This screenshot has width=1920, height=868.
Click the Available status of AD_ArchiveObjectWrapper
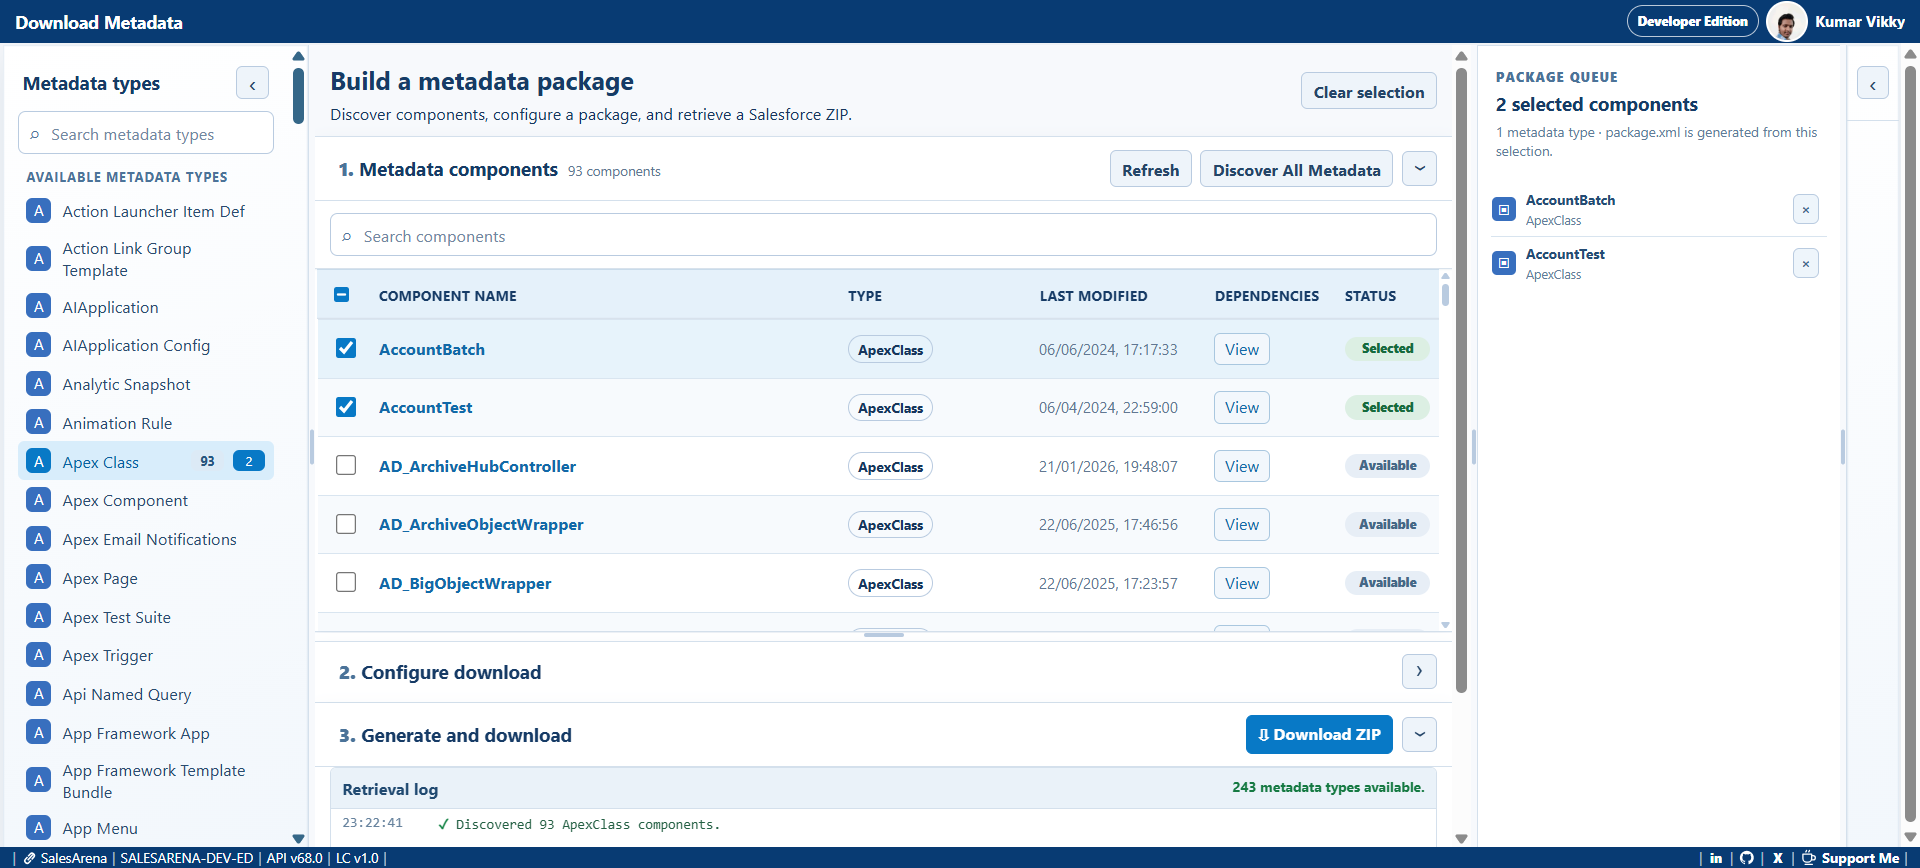coord(1387,524)
